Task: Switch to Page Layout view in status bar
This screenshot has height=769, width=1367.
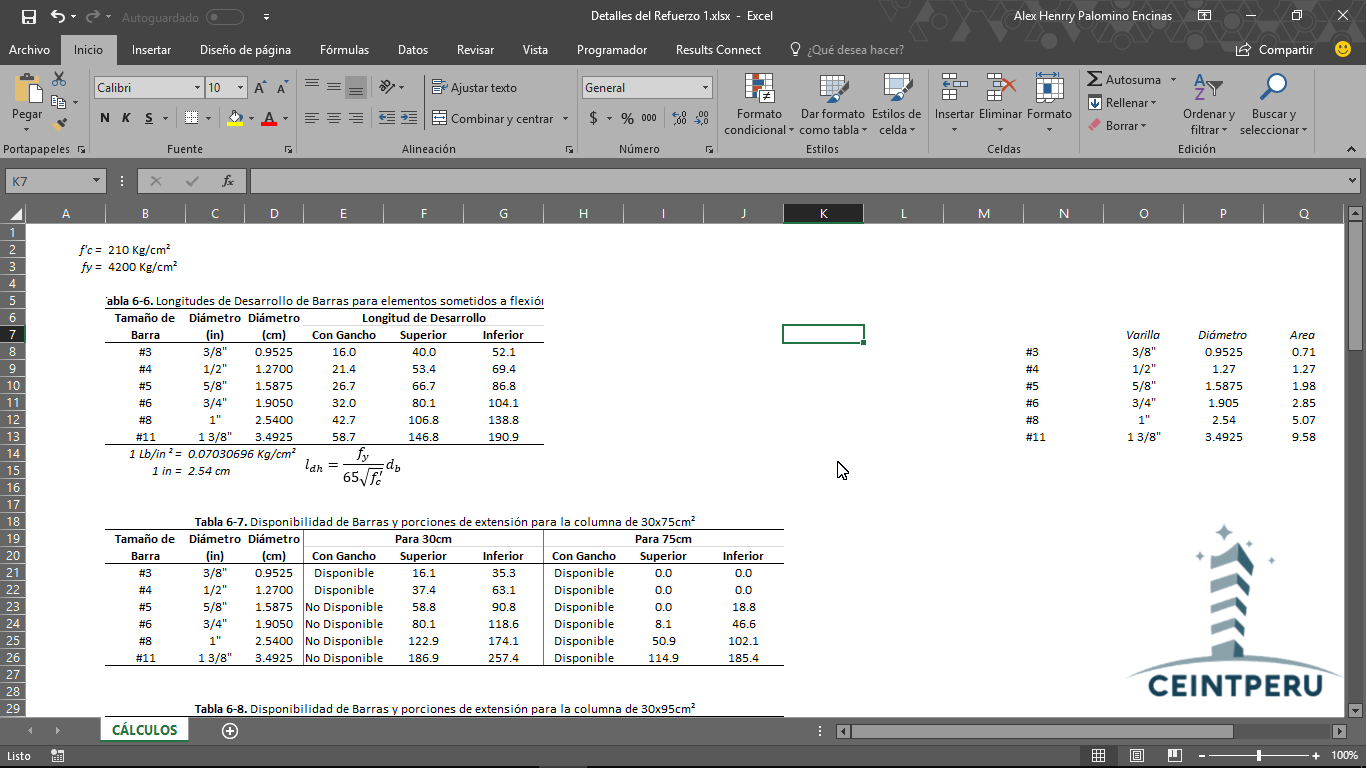Action: tap(1137, 756)
